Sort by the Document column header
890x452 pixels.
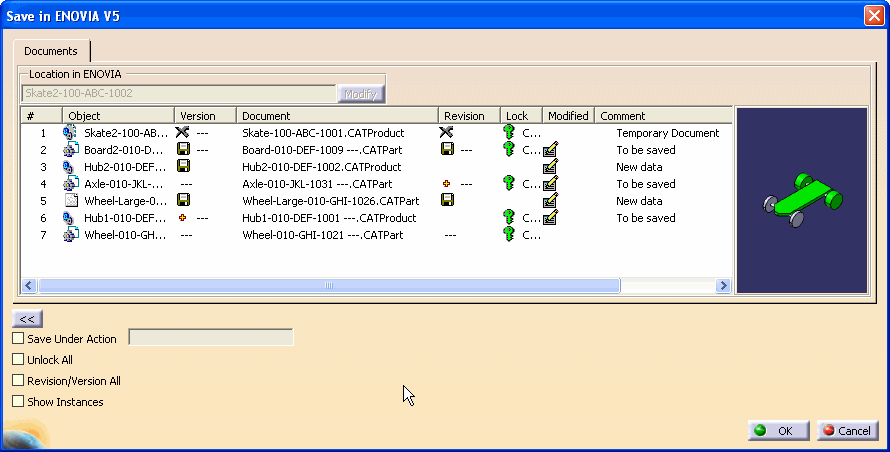[x=337, y=116]
